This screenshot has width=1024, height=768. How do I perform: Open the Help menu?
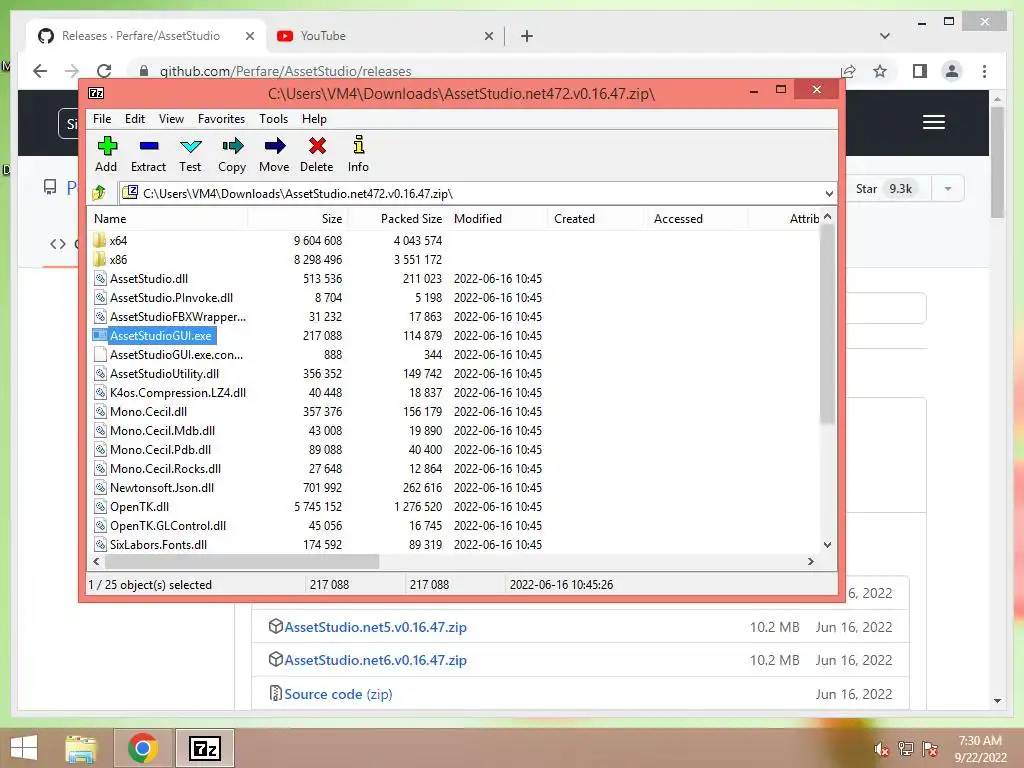click(x=314, y=119)
